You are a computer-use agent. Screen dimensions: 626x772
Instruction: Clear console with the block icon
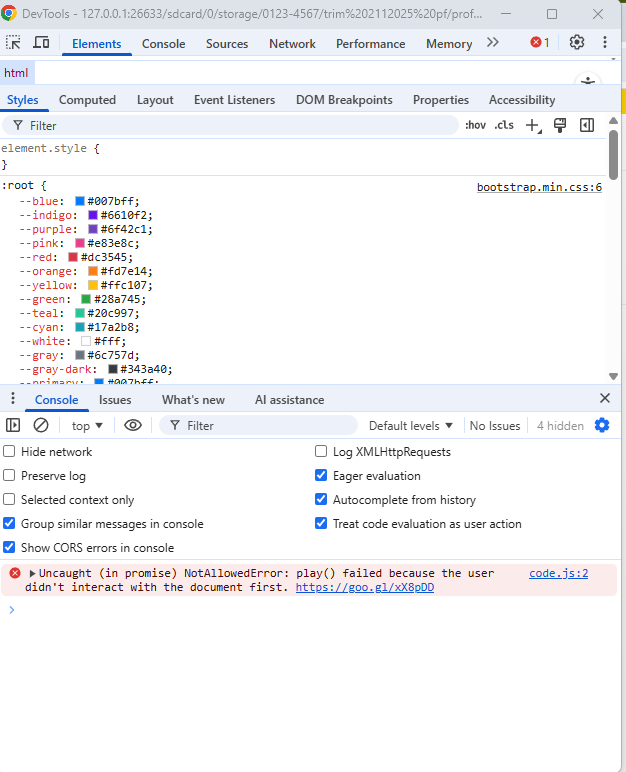pos(41,425)
